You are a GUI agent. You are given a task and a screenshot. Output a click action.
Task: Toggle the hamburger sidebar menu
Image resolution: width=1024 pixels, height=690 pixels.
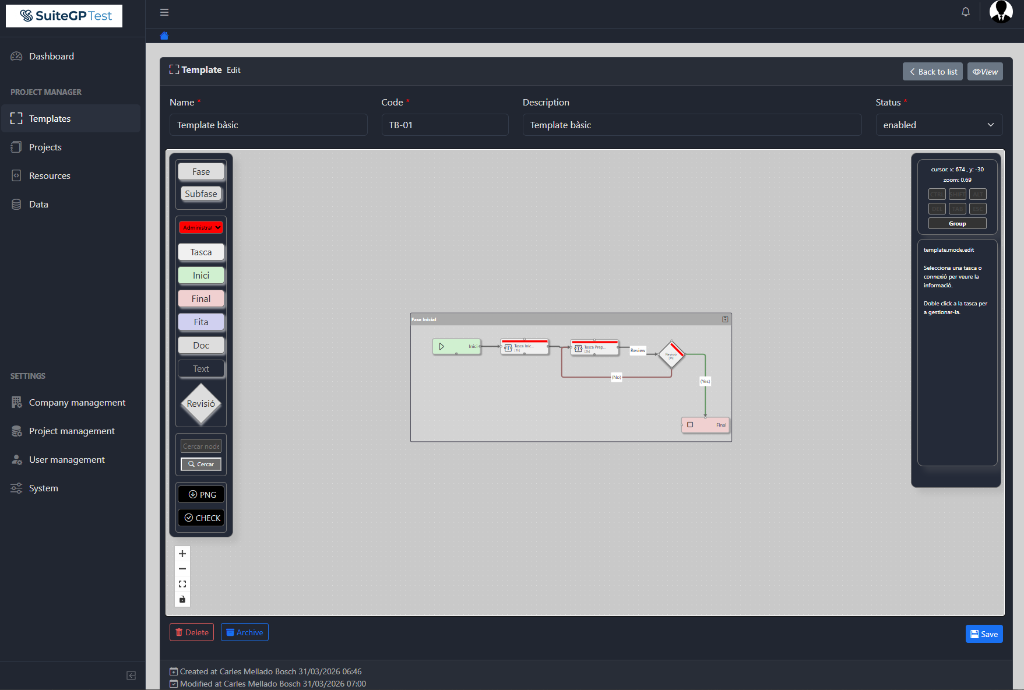[164, 12]
